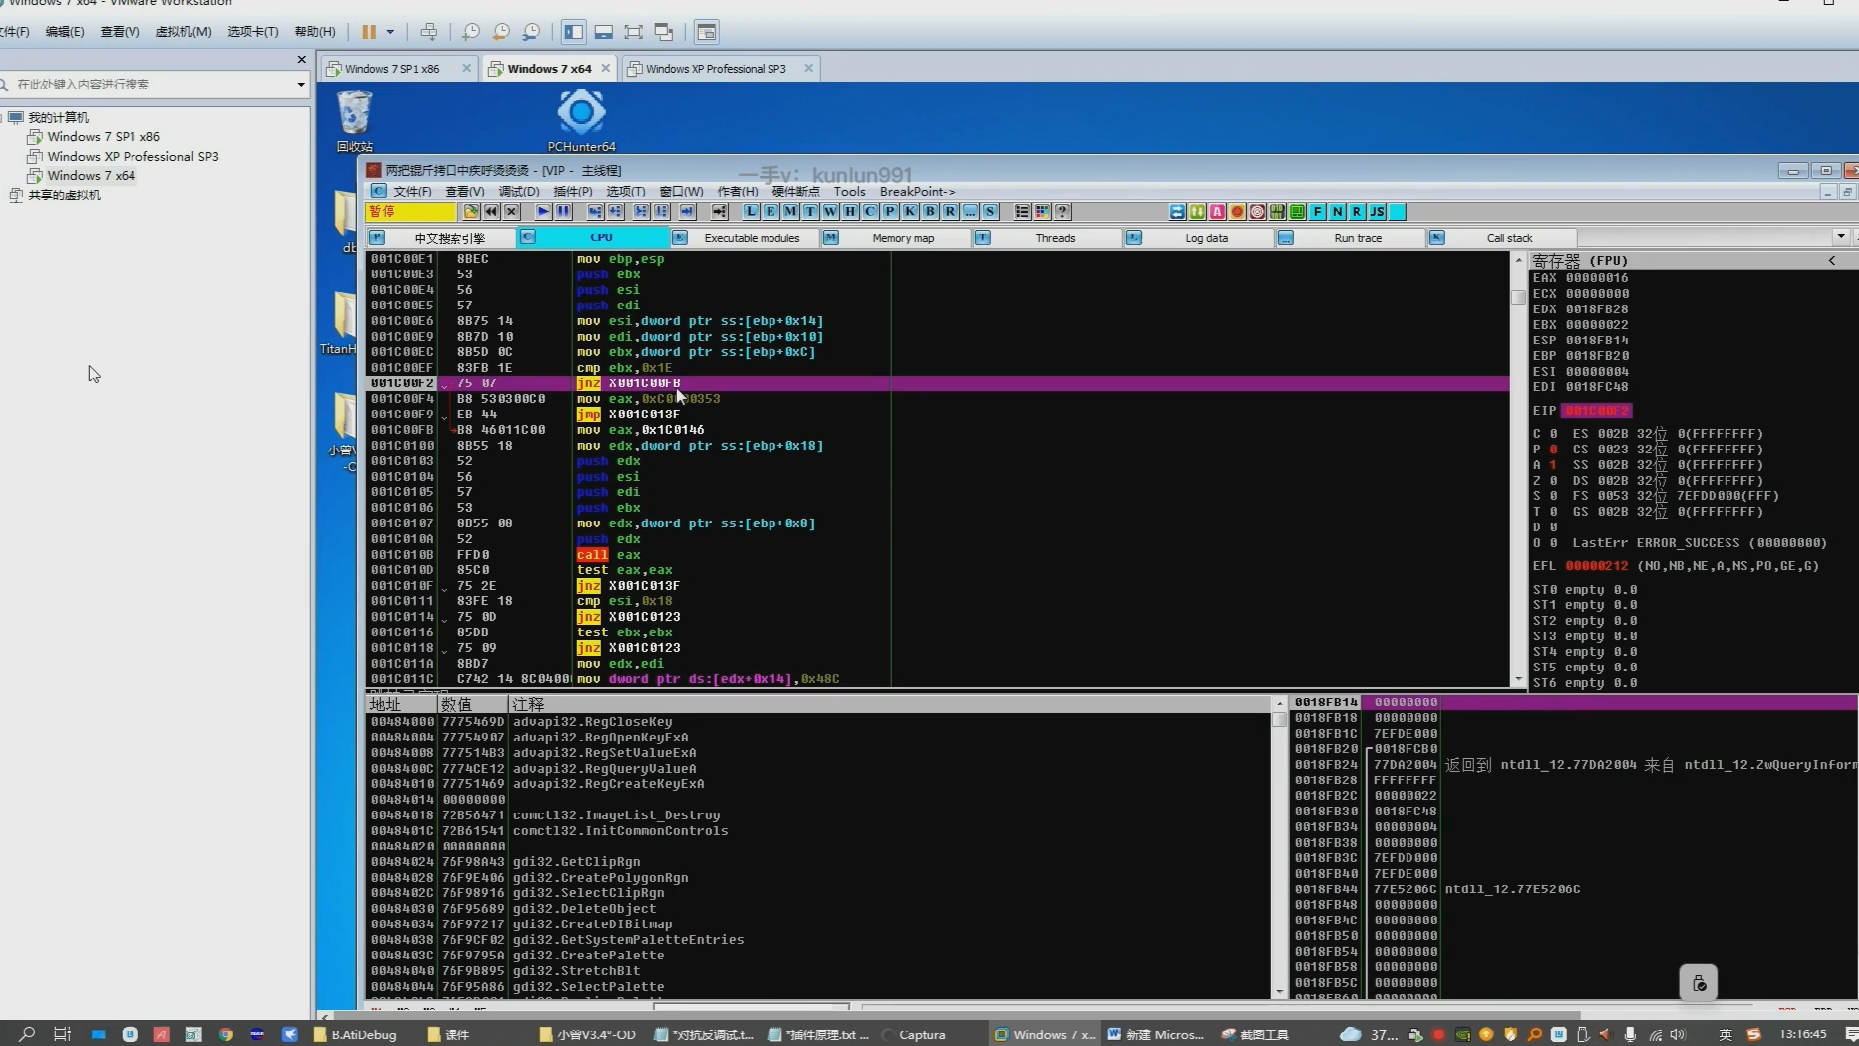Click the debugger Run (play) icon
The width and height of the screenshot is (1859, 1046).
(x=543, y=212)
